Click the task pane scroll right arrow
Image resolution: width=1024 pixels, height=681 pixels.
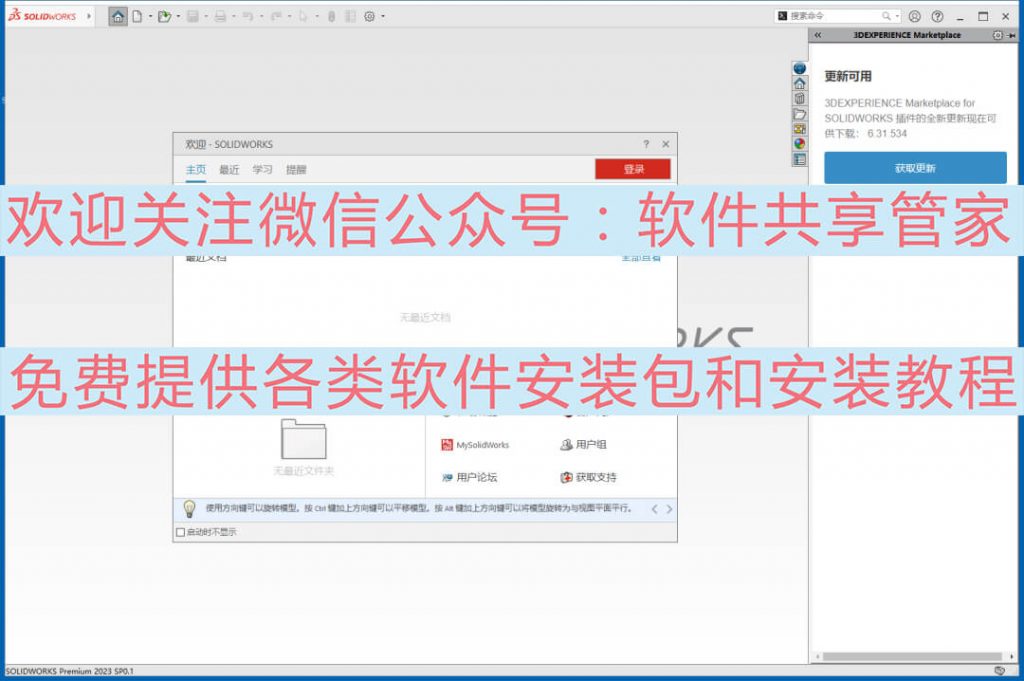click(x=1012, y=656)
